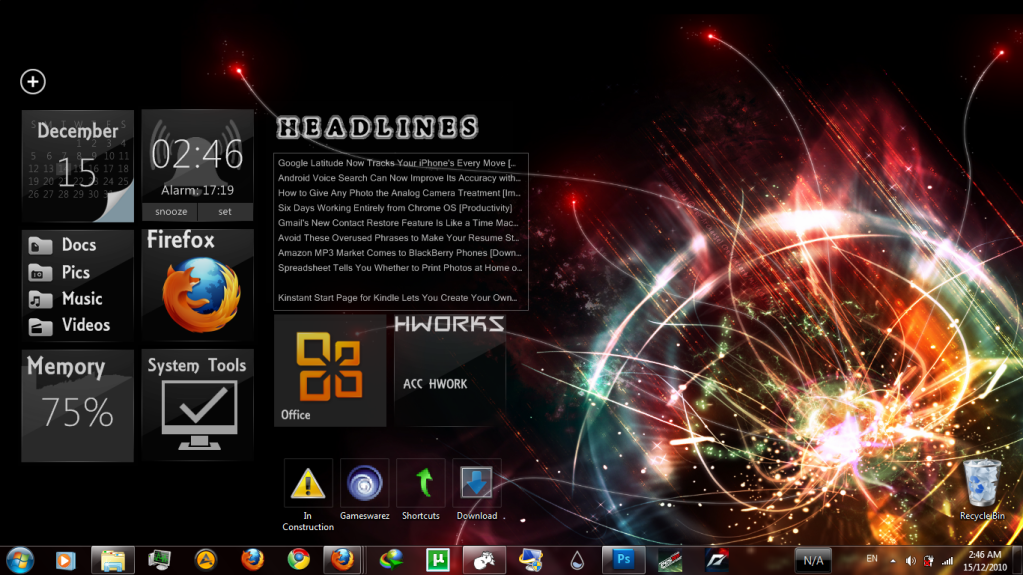The width and height of the screenshot is (1023, 575).
Task: Open the Six Days on Chrome OS headline
Action: pyautogui.click(x=397, y=208)
